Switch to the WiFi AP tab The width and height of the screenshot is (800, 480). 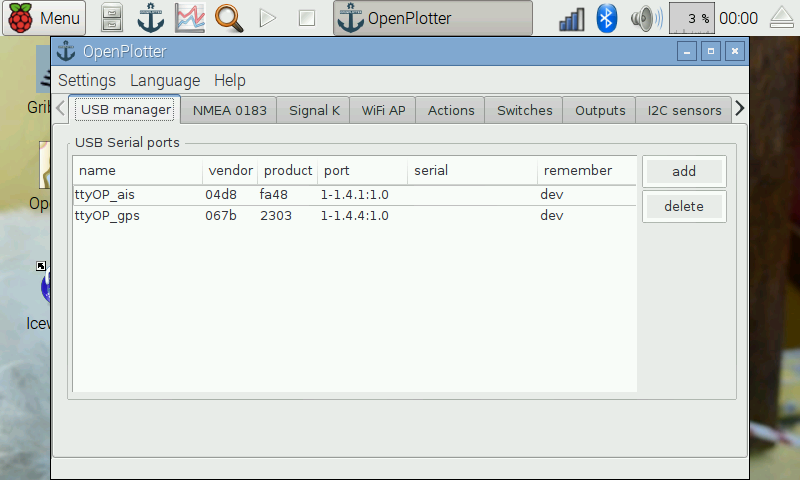(x=383, y=110)
